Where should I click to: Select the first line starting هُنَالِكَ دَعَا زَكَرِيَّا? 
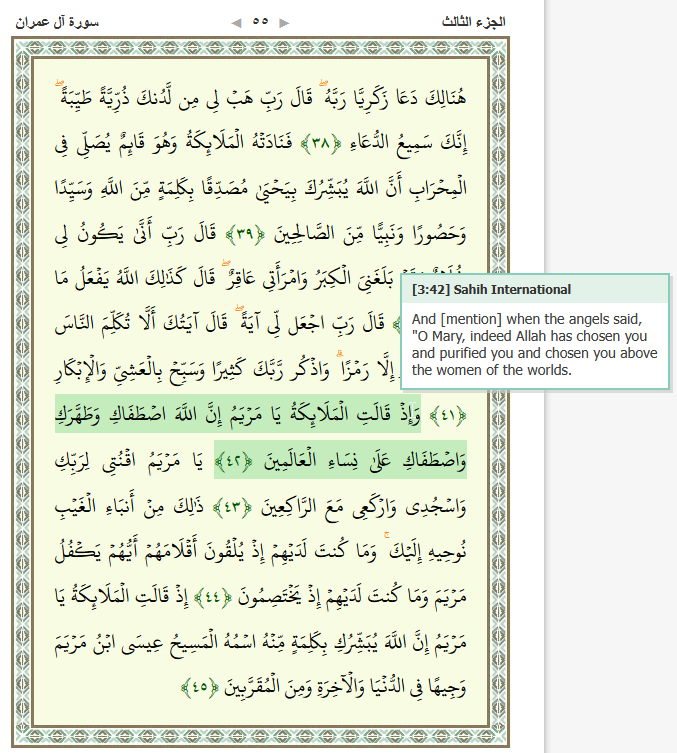point(261,97)
